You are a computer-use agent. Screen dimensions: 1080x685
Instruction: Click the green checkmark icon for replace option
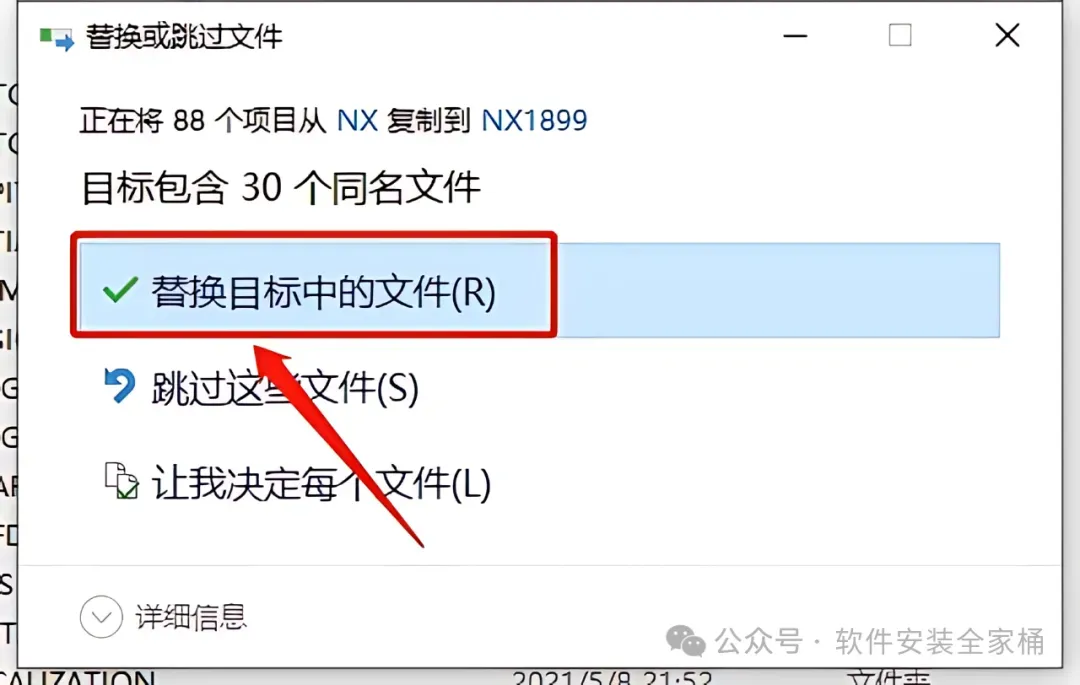point(120,291)
